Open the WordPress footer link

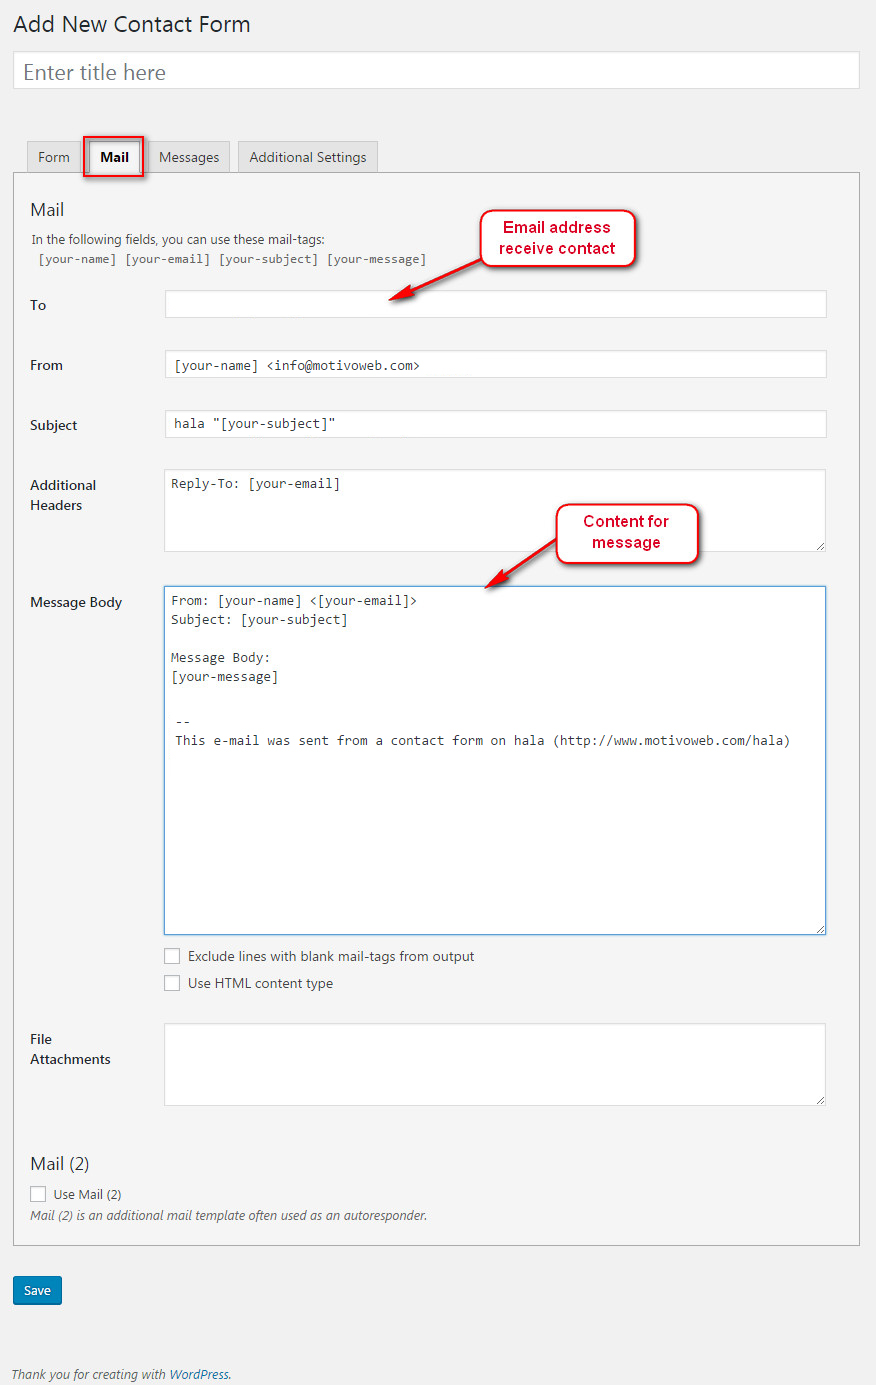199,1374
